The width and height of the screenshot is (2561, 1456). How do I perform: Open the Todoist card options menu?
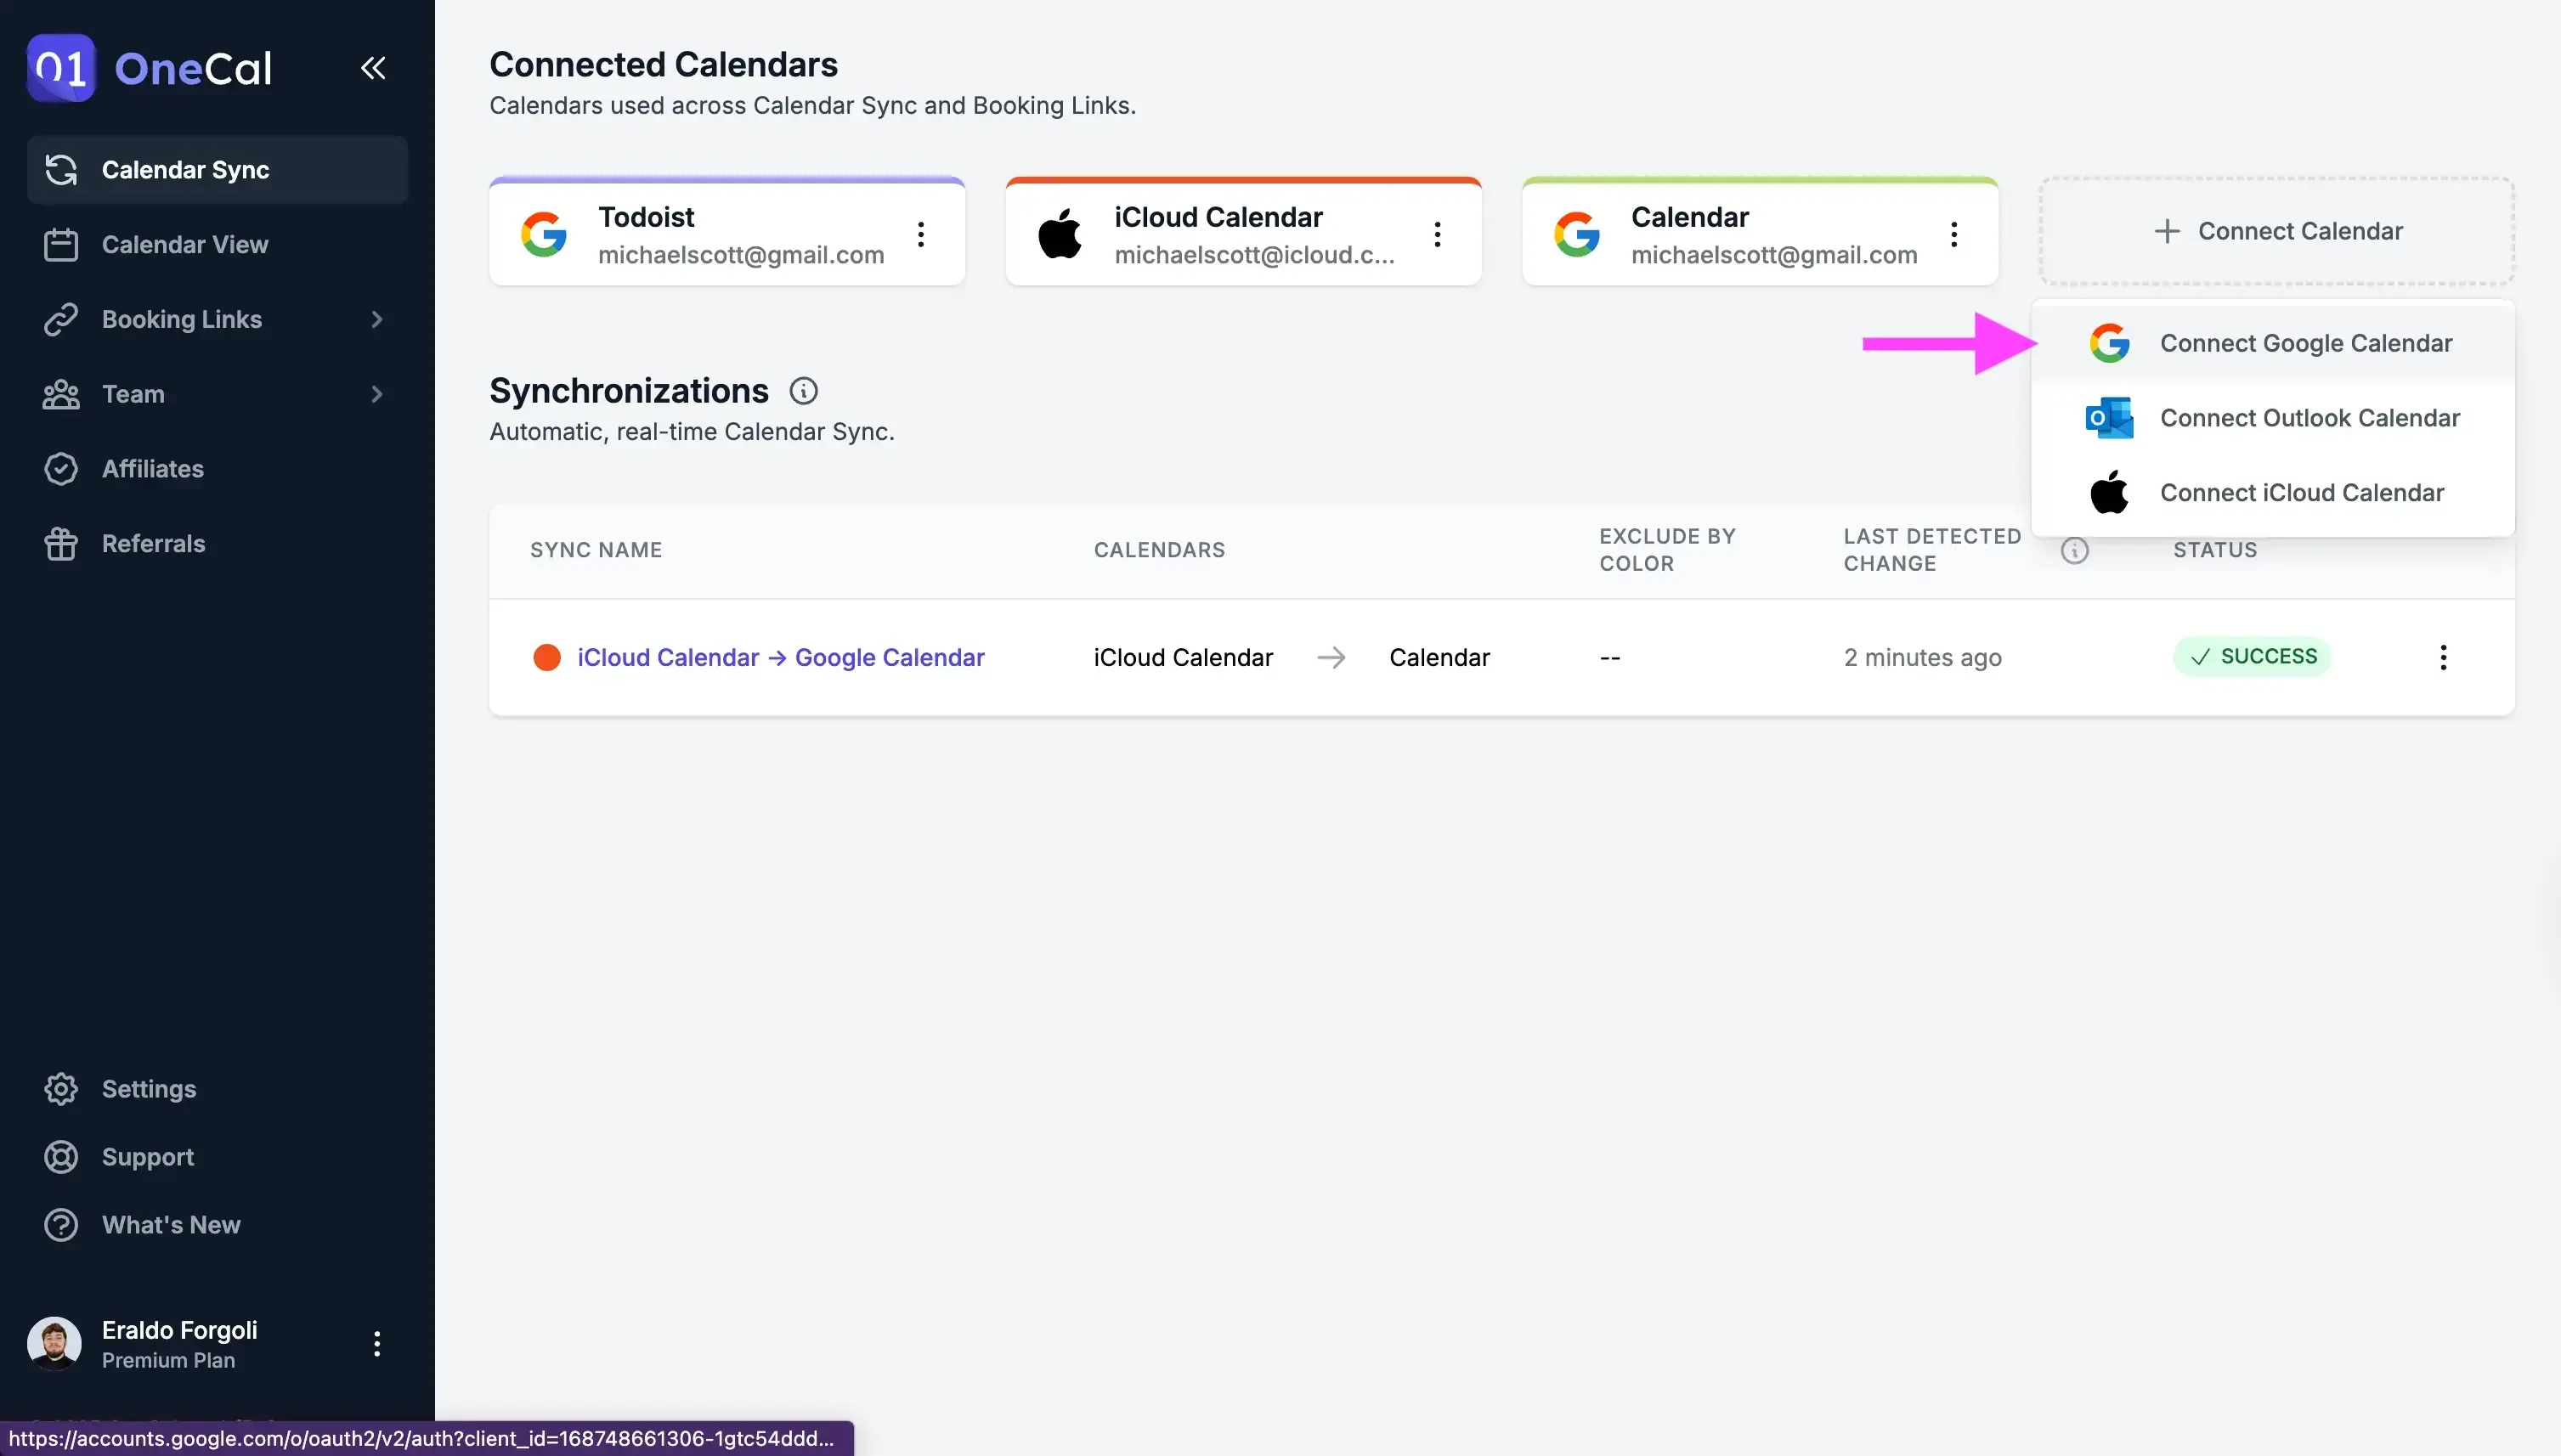click(x=921, y=234)
